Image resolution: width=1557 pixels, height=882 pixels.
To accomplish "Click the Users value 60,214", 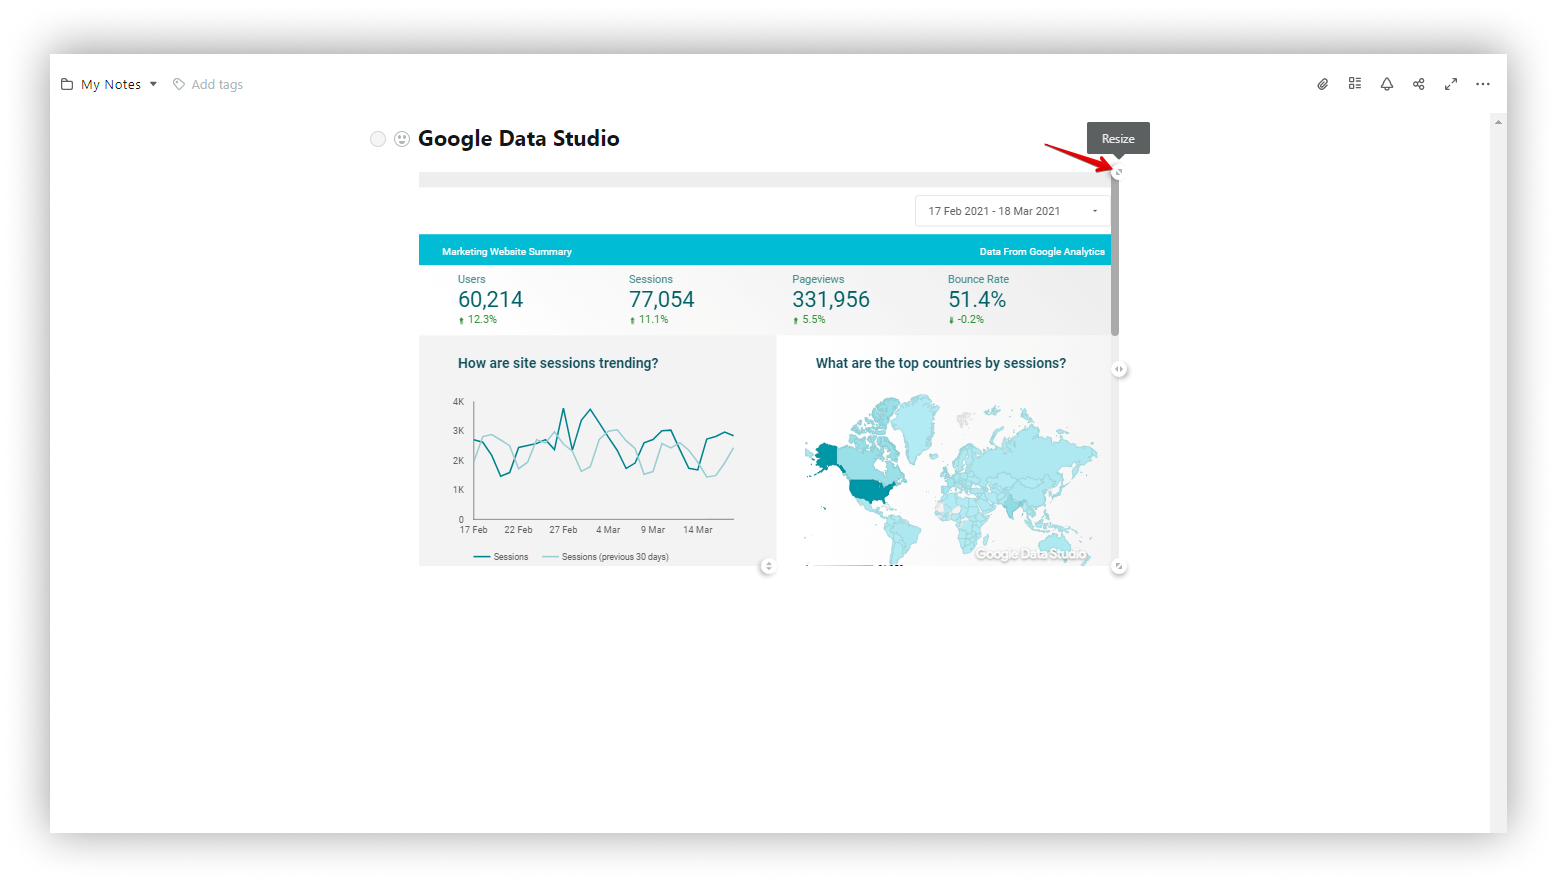I will point(490,299).
